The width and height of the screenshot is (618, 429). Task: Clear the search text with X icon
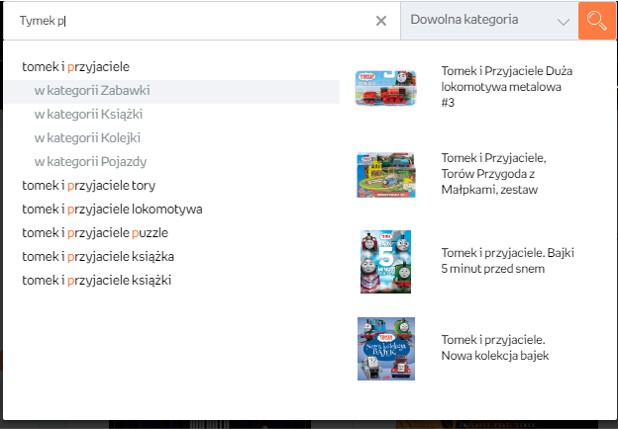point(380,20)
